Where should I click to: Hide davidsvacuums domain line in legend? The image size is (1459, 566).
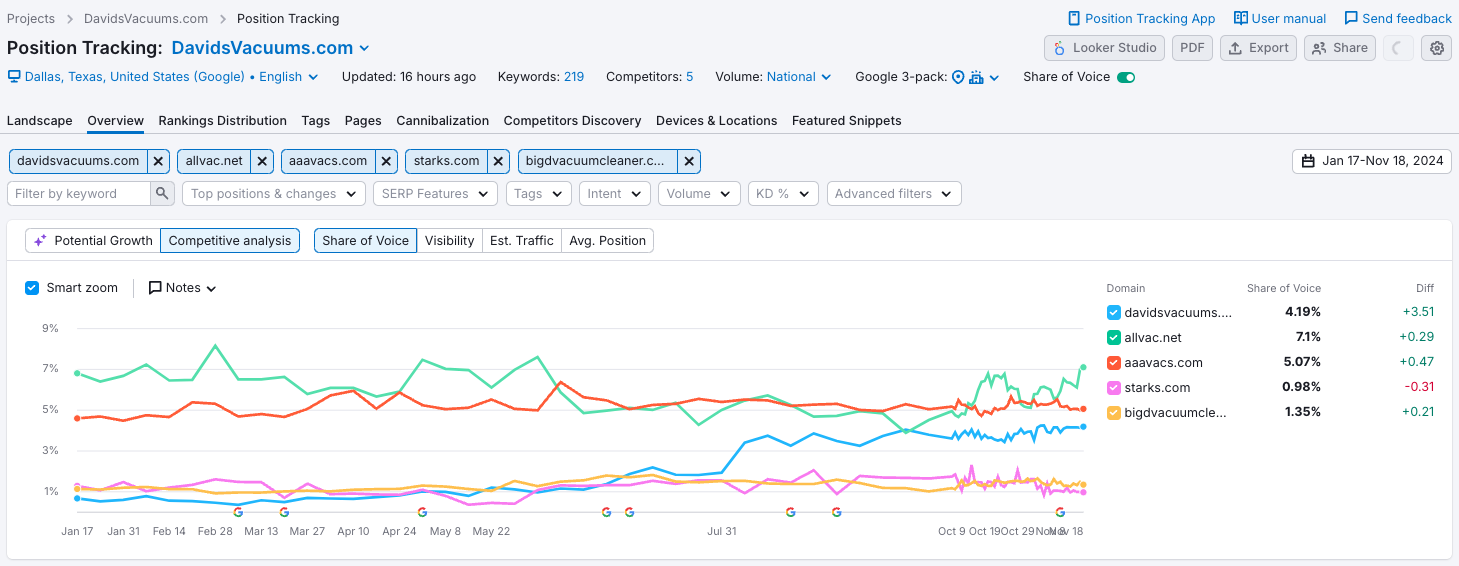1114,312
